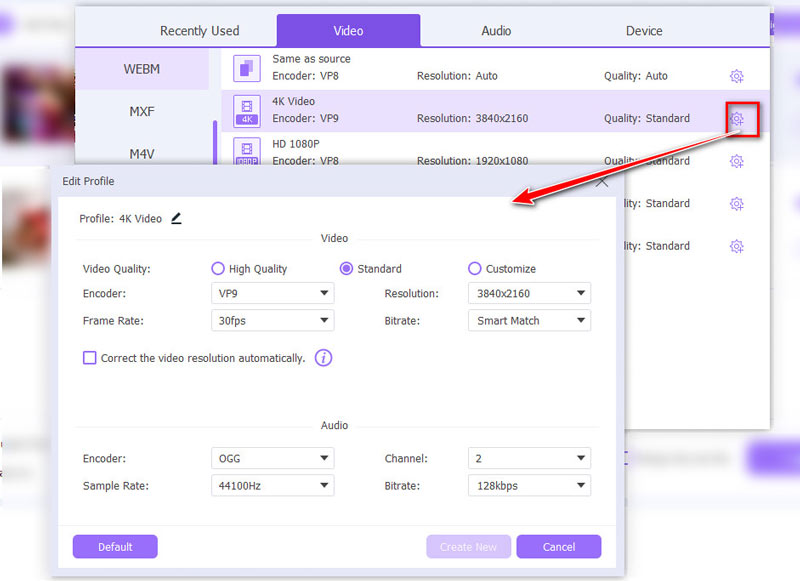This screenshot has width=800, height=581.
Task: Click the HD 1080P format icon
Action: pyautogui.click(x=247, y=151)
